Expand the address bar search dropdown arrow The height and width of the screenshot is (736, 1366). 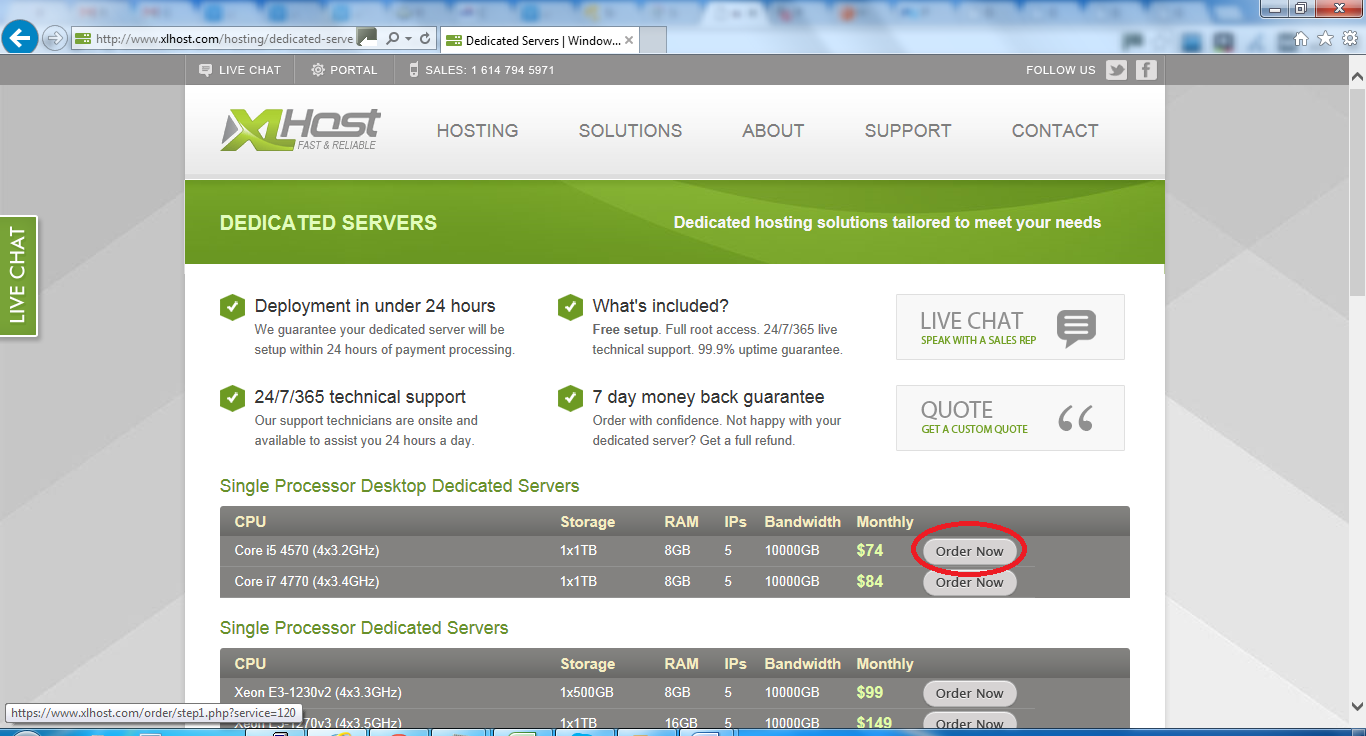tap(408, 39)
